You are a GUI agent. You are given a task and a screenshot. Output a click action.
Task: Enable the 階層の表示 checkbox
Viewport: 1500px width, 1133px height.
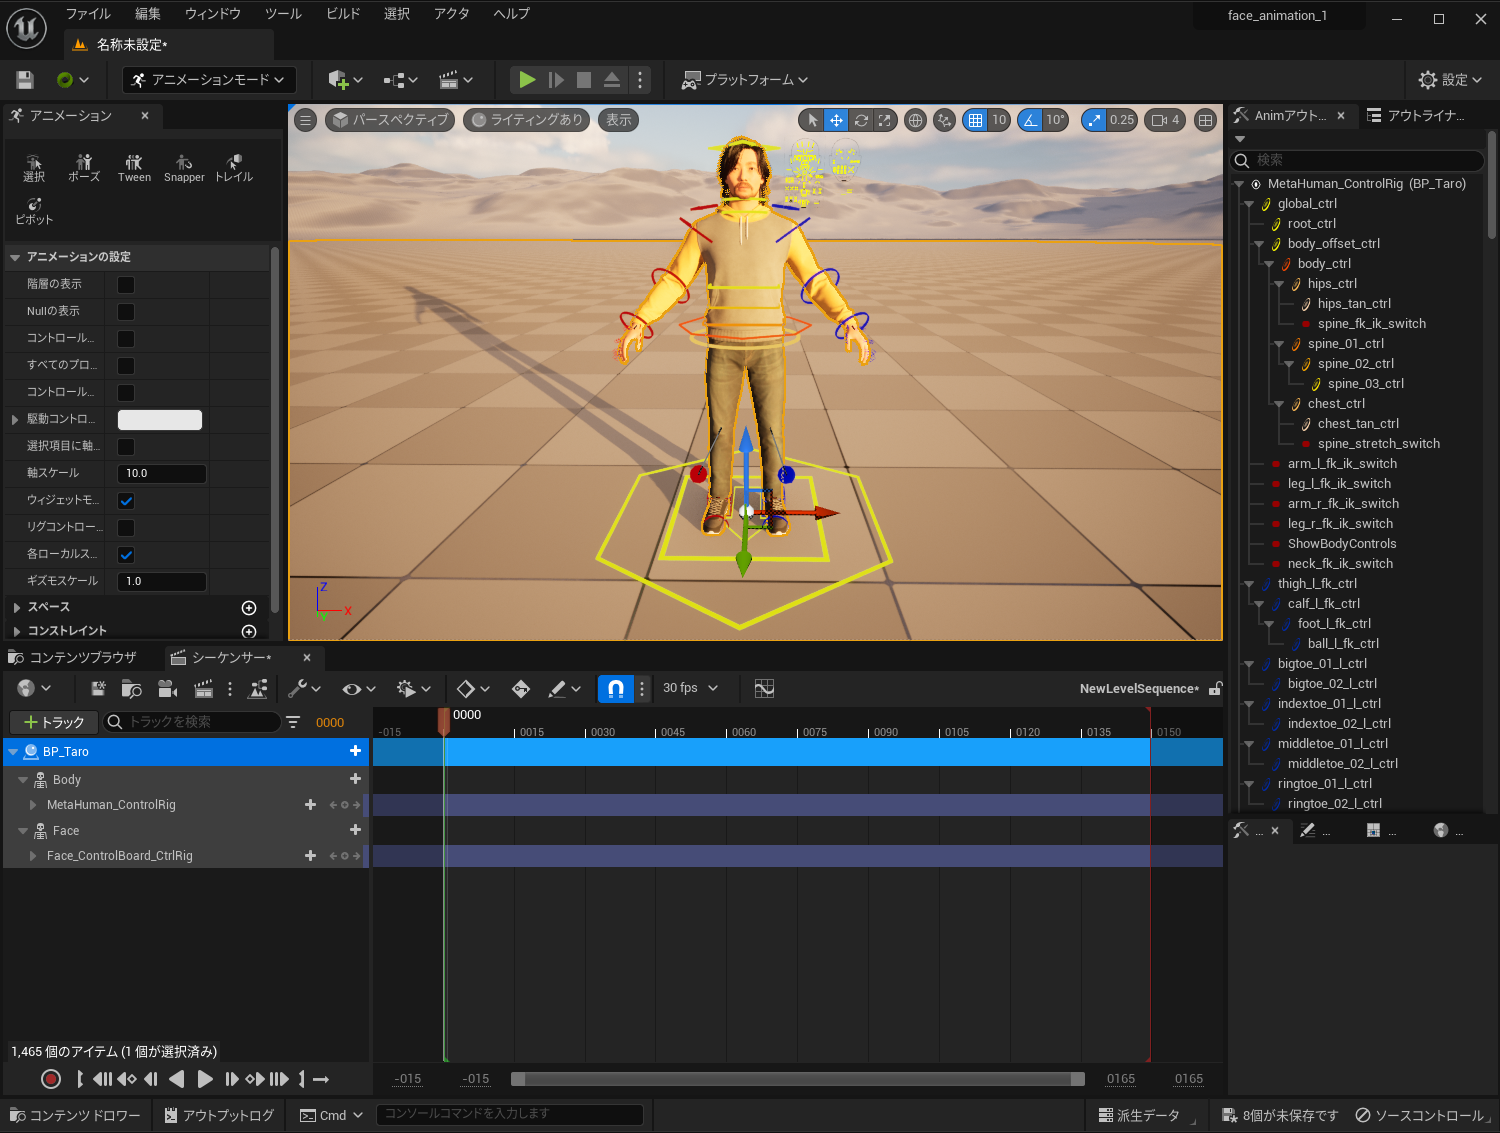click(126, 285)
